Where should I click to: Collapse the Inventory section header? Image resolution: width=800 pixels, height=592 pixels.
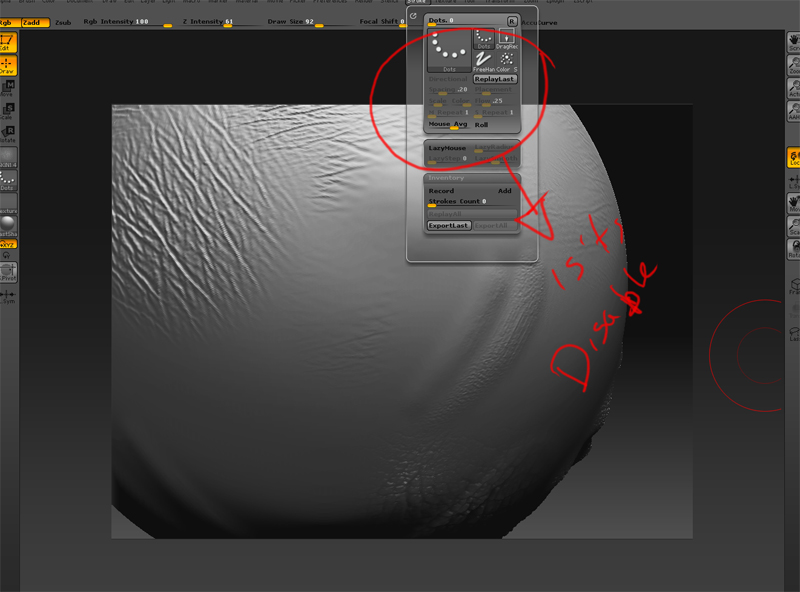(471, 178)
